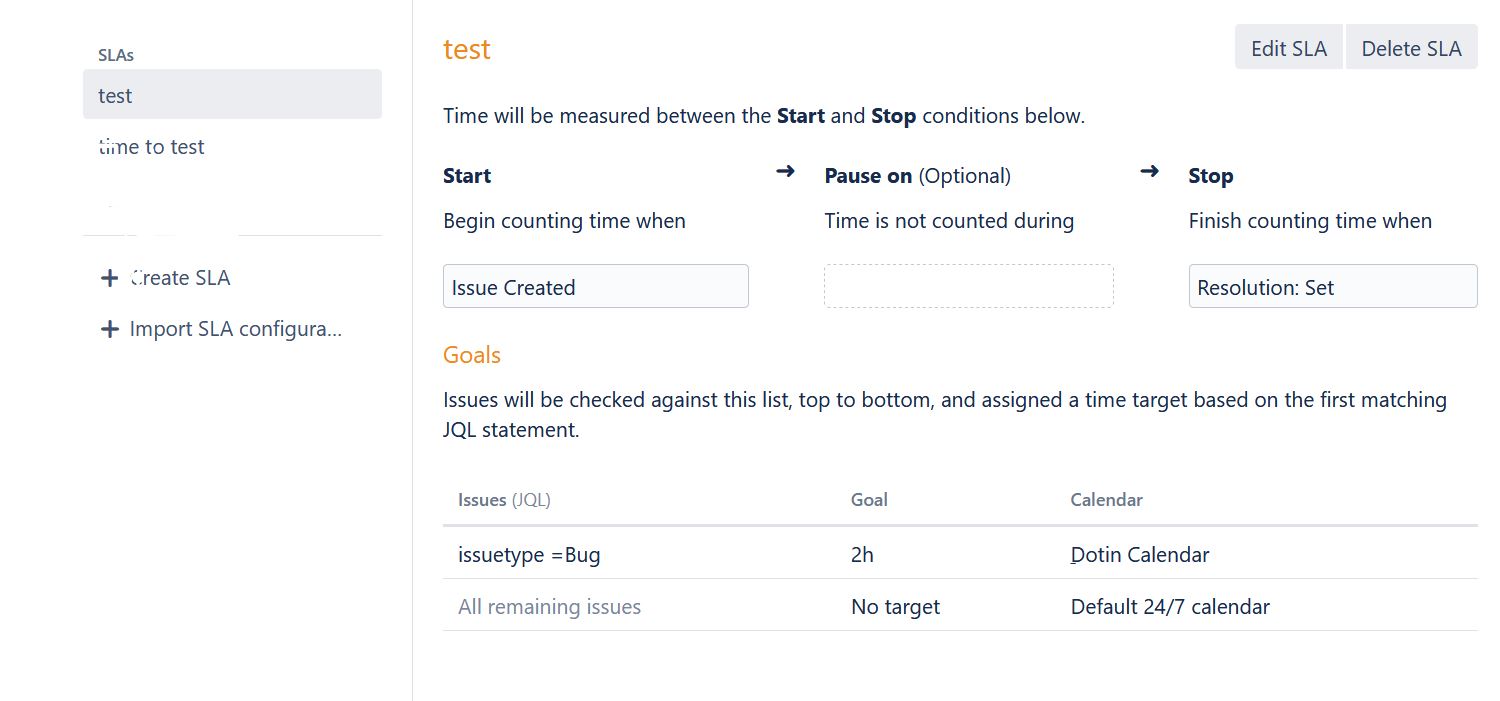The image size is (1500, 701).
Task: Click the plus icon beside Create SLA
Action: click(110, 278)
